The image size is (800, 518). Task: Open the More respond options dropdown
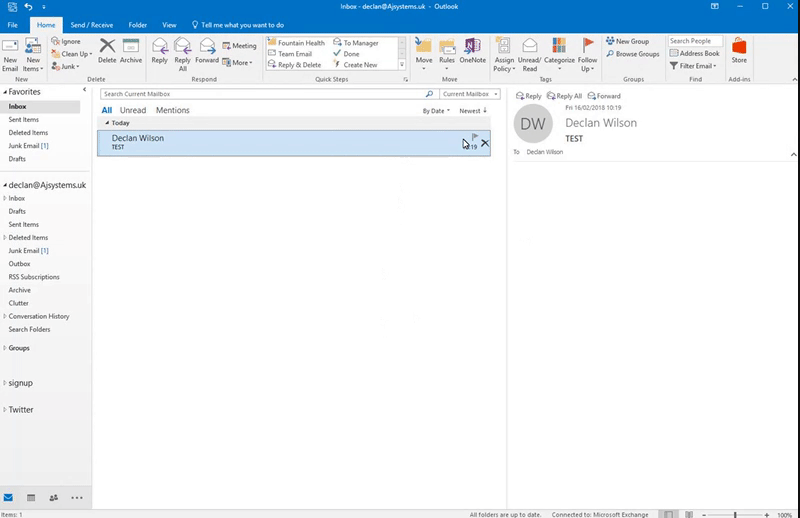(237, 62)
